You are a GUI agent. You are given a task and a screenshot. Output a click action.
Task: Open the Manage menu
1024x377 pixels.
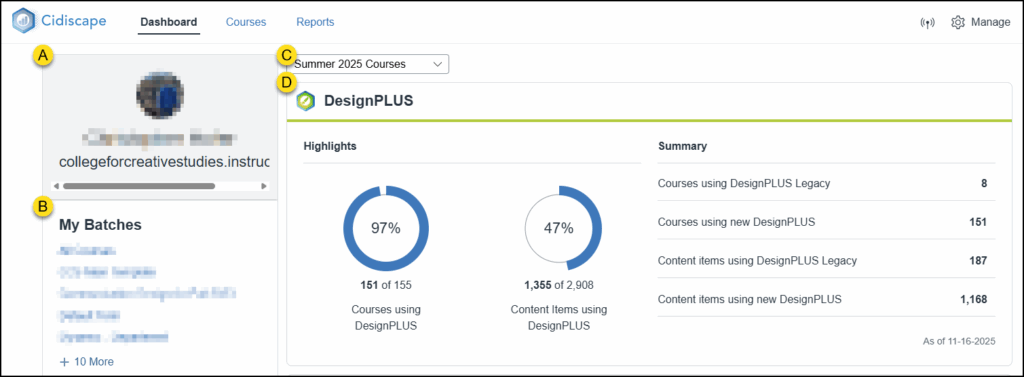[x=981, y=22]
